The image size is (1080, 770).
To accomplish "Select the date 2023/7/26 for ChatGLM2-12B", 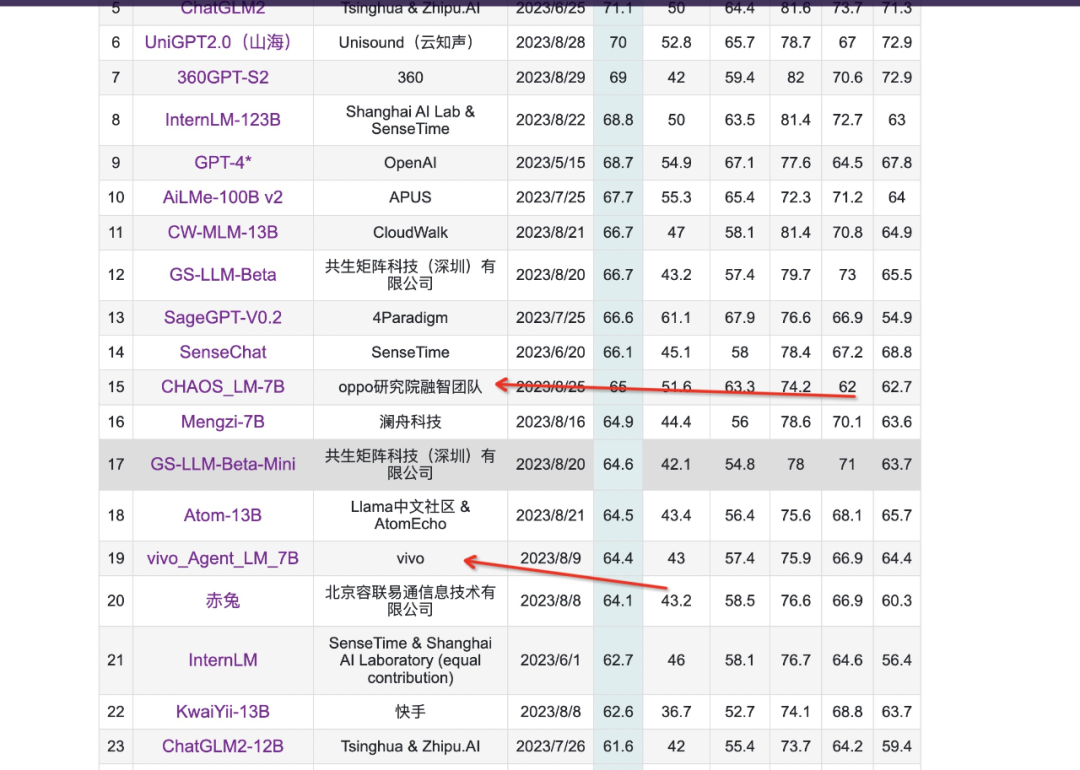I will [x=550, y=747].
